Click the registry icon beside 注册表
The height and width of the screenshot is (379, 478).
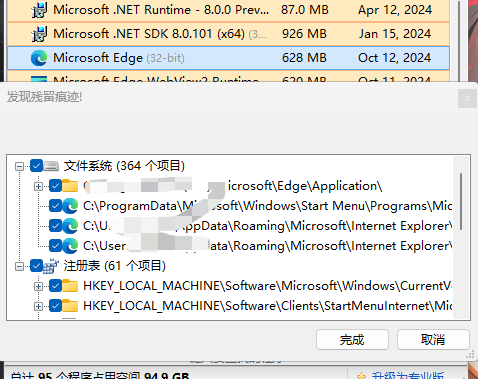click(x=51, y=266)
